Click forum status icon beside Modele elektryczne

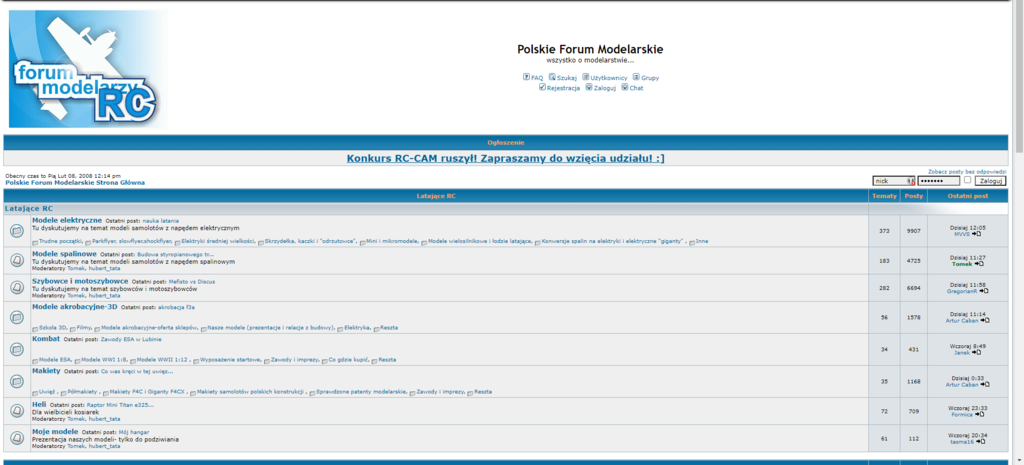(16, 231)
